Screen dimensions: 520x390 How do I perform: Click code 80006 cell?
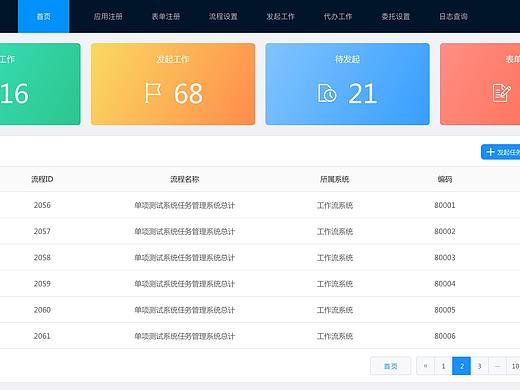coord(445,336)
